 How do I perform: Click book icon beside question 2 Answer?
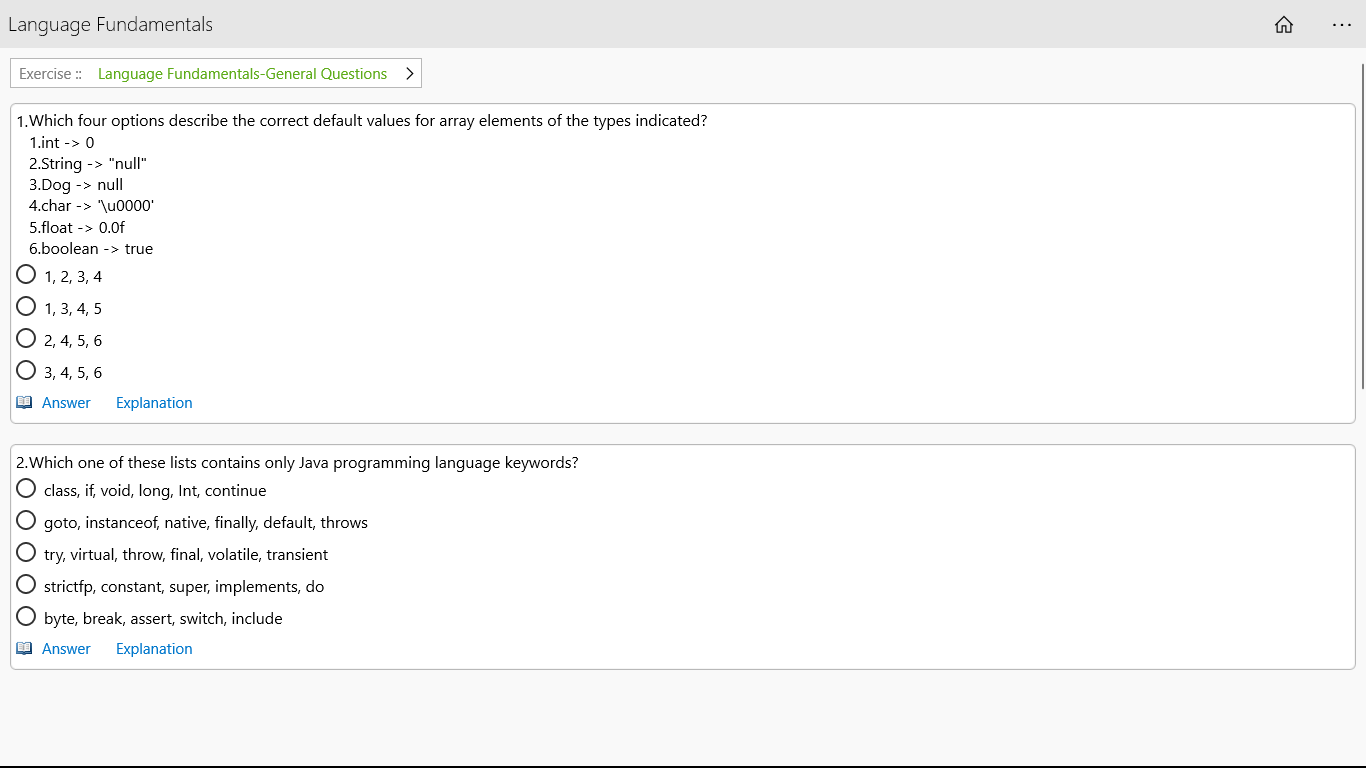[x=24, y=649]
